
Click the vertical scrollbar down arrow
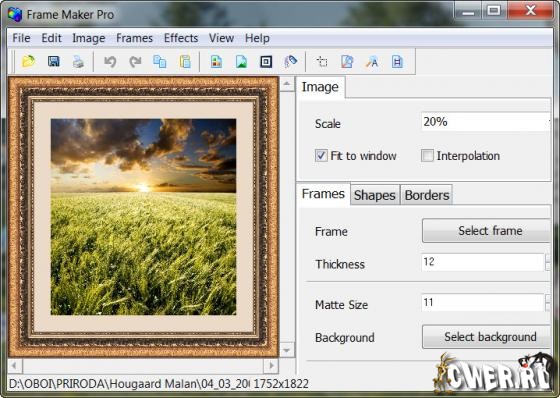click(287, 350)
